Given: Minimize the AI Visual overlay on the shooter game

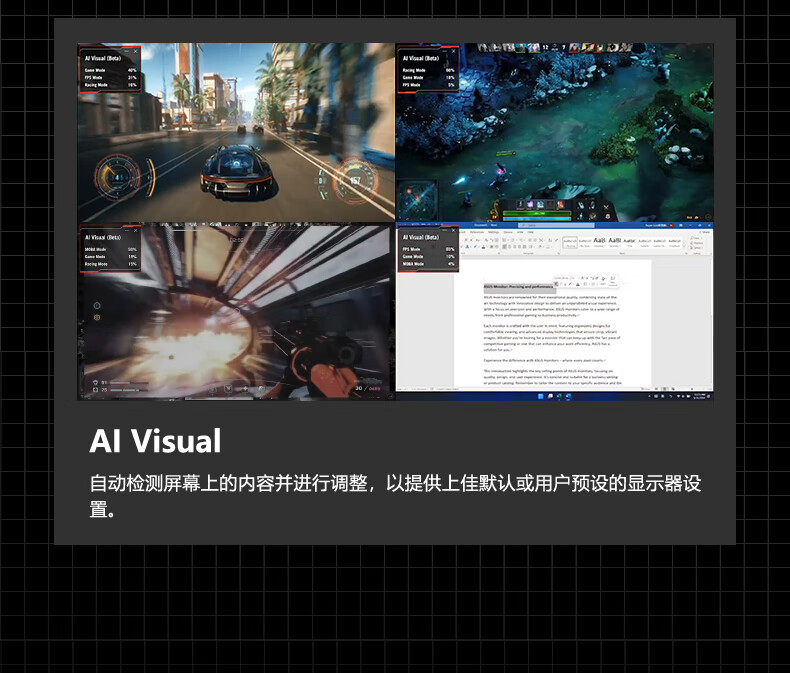Looking at the screenshot, I should tap(127, 230).
